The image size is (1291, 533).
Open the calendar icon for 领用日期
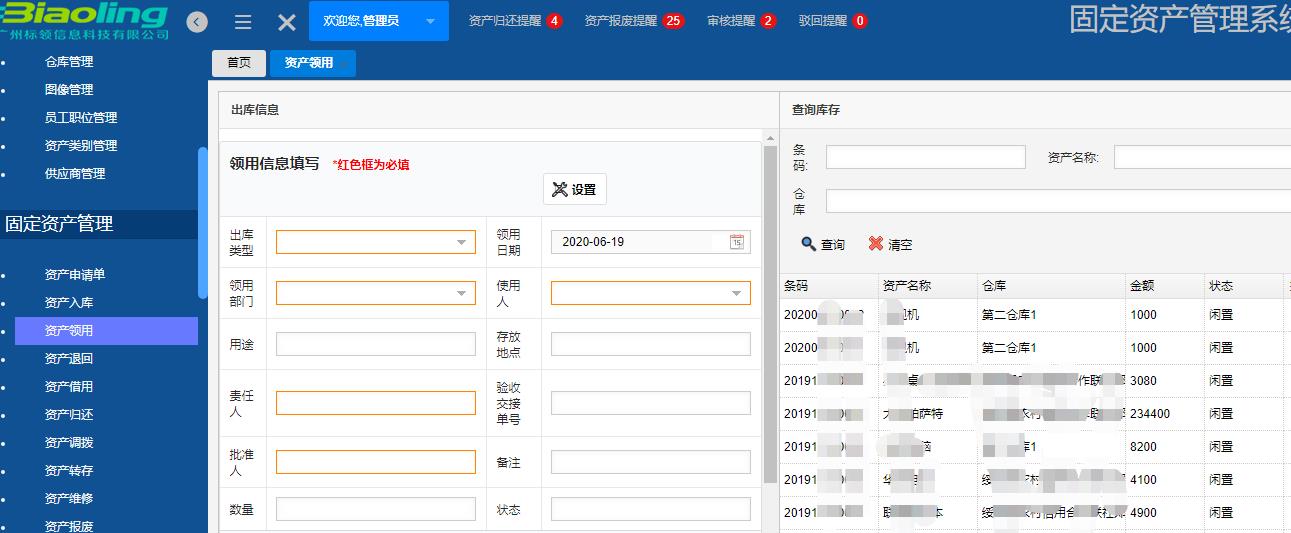pos(736,242)
